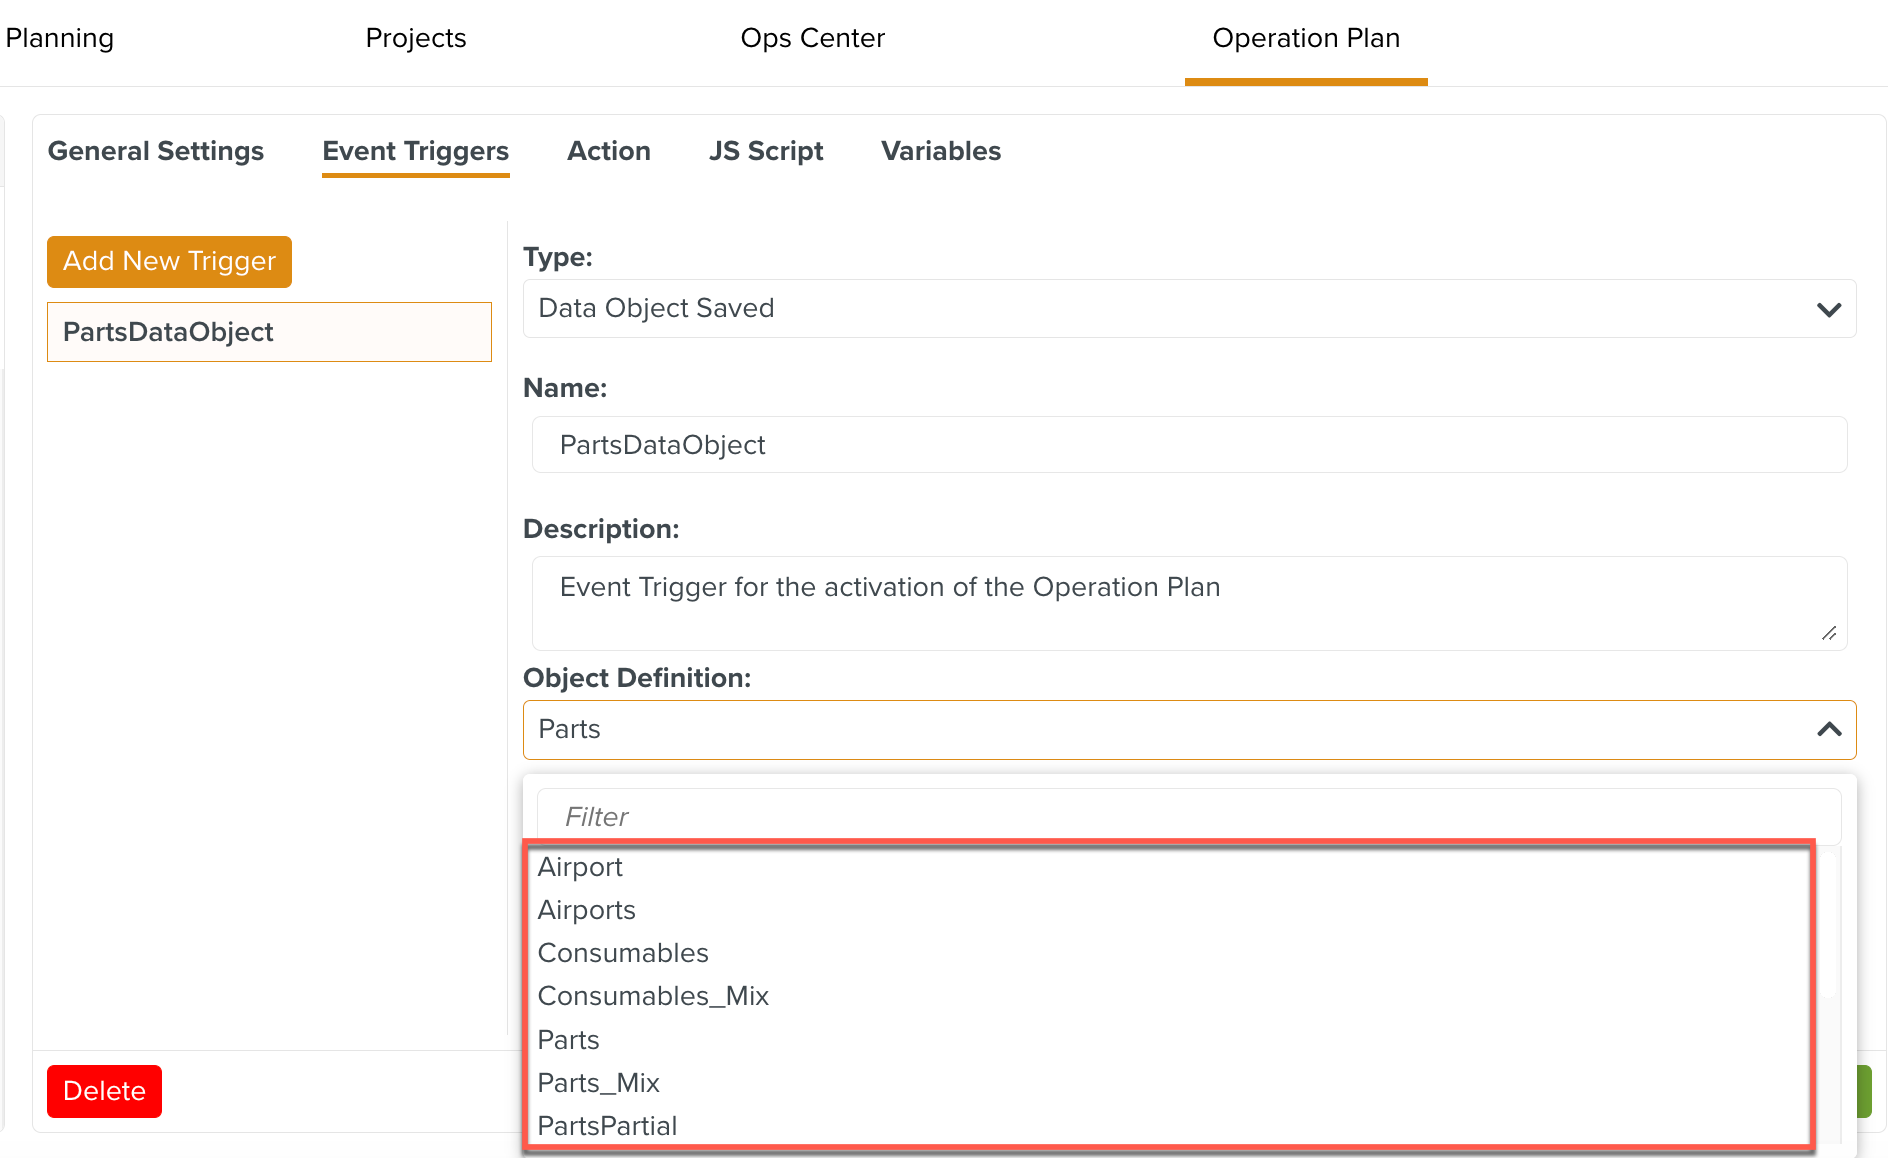Image resolution: width=1888 pixels, height=1158 pixels.
Task: Click the Filter search field
Action: [x=1188, y=816]
